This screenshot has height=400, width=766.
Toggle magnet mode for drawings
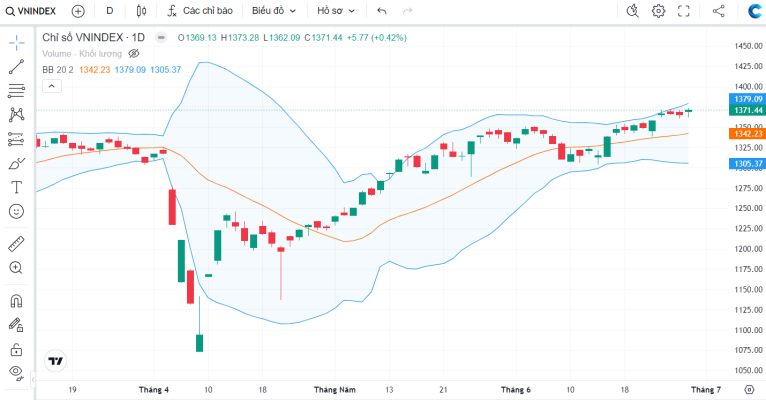click(x=16, y=301)
